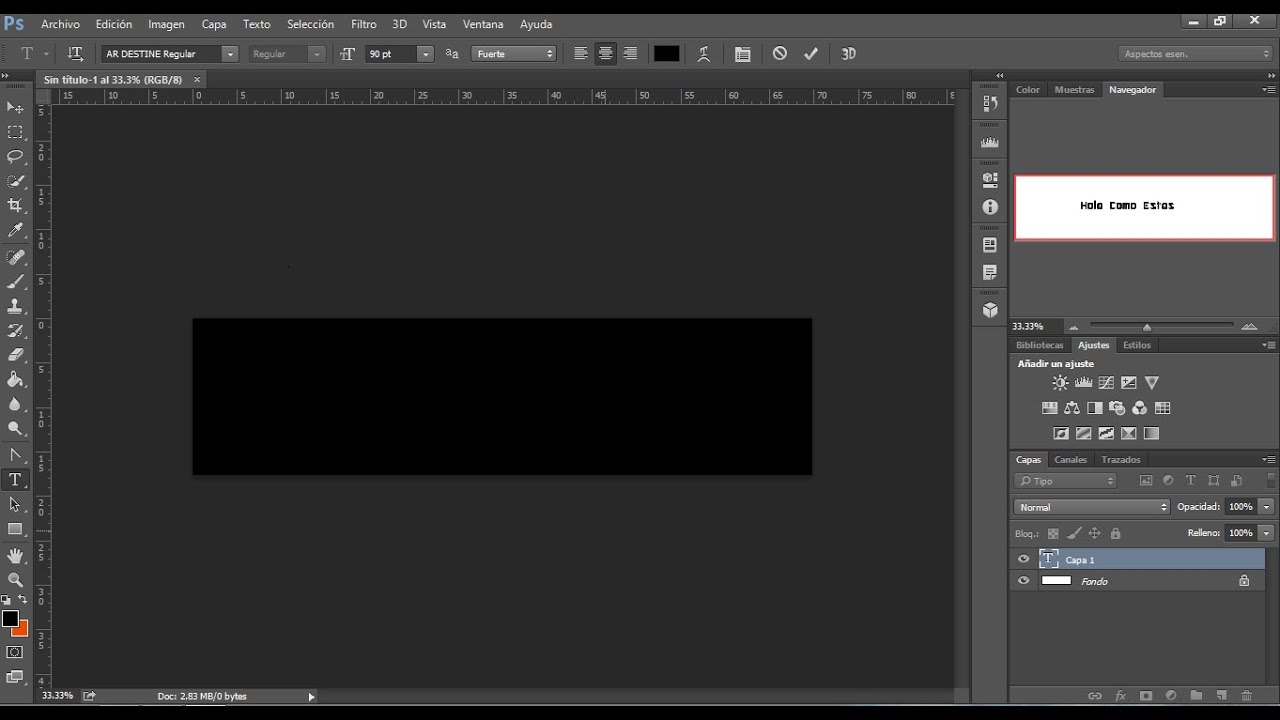Select the Clone Stamp tool

15,306
